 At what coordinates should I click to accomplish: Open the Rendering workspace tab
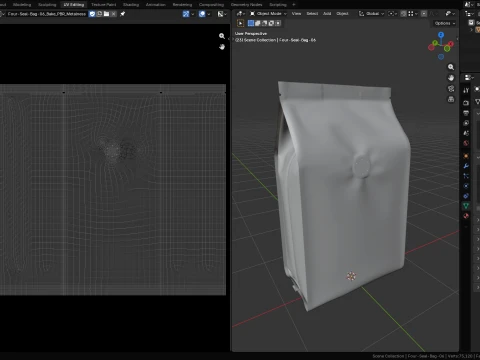(x=182, y=5)
